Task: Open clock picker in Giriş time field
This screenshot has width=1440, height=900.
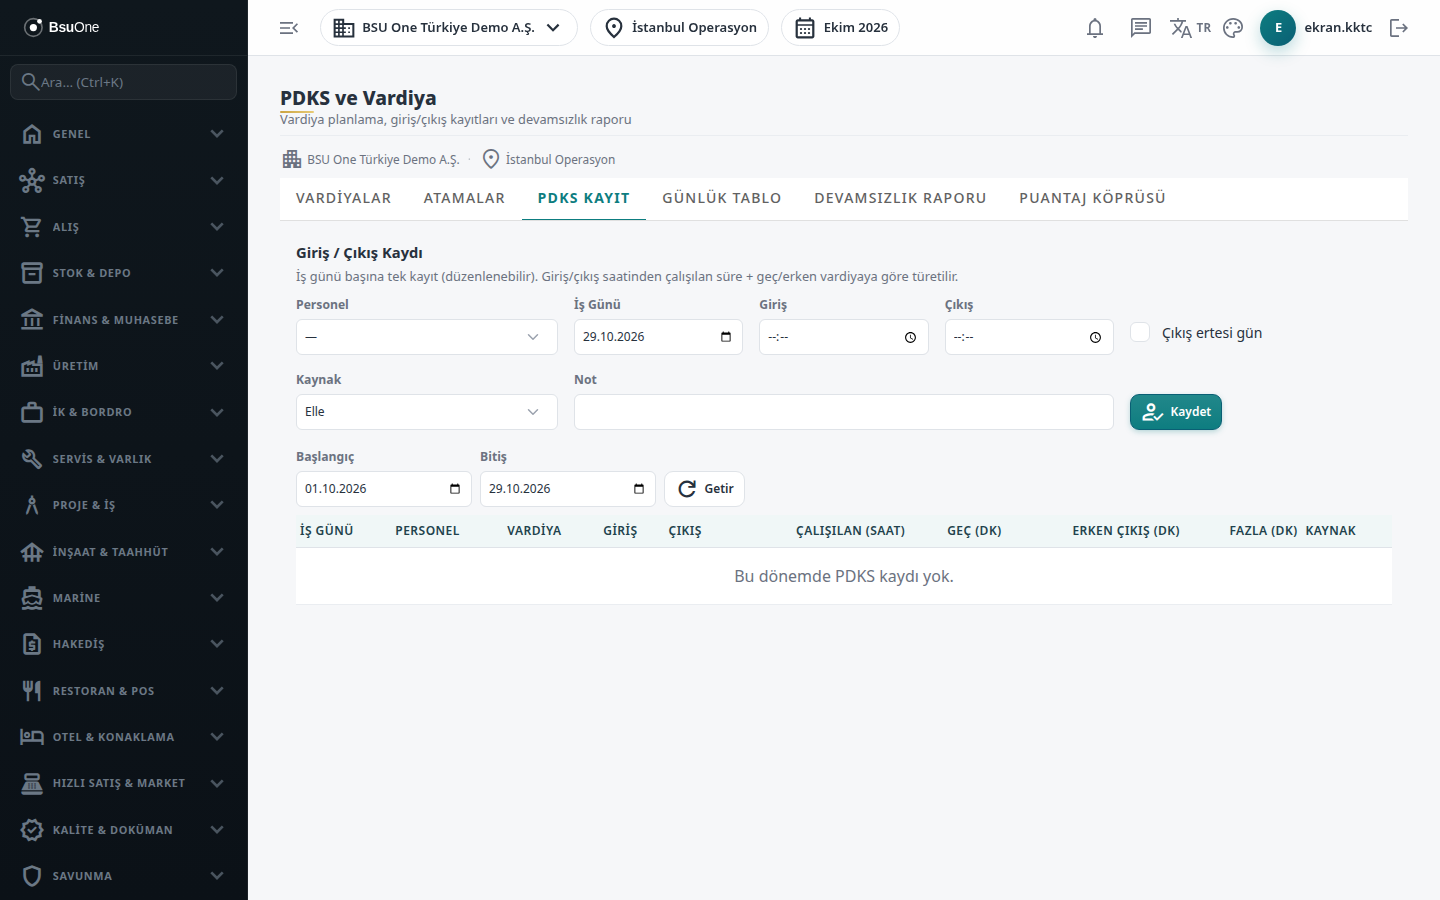Action: (x=910, y=337)
